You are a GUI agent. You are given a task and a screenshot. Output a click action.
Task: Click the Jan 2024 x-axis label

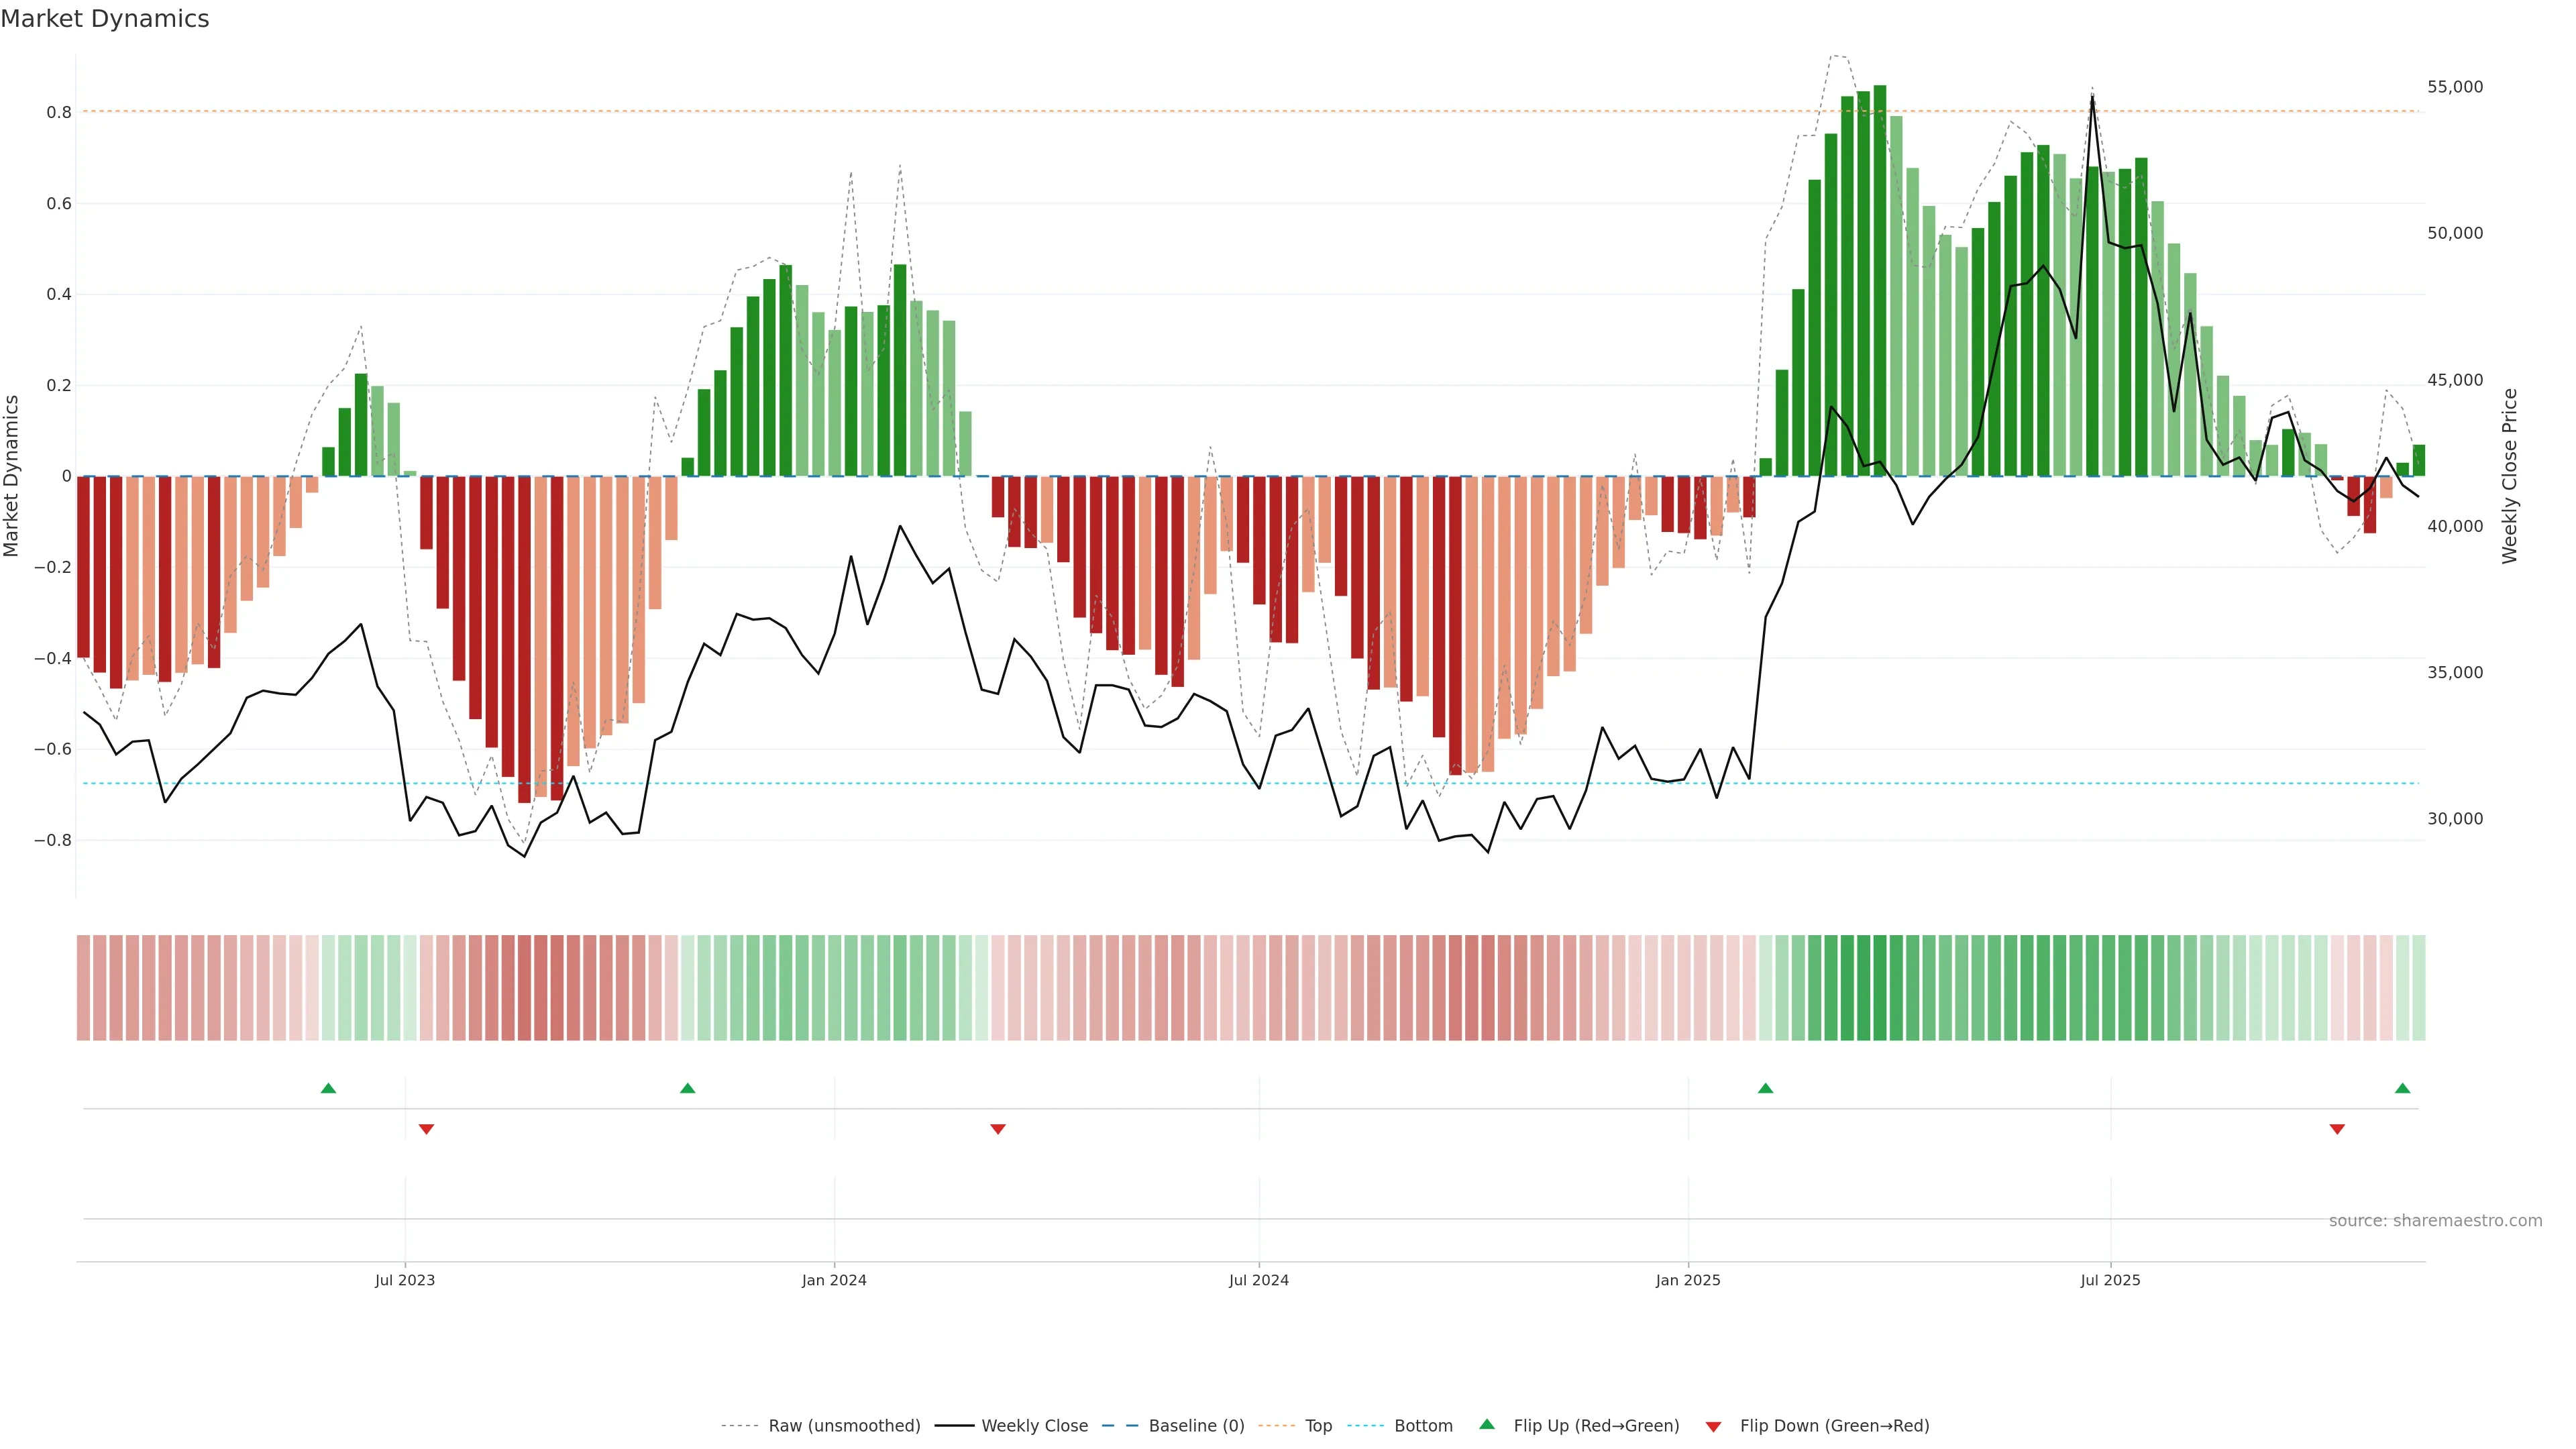point(834,1280)
